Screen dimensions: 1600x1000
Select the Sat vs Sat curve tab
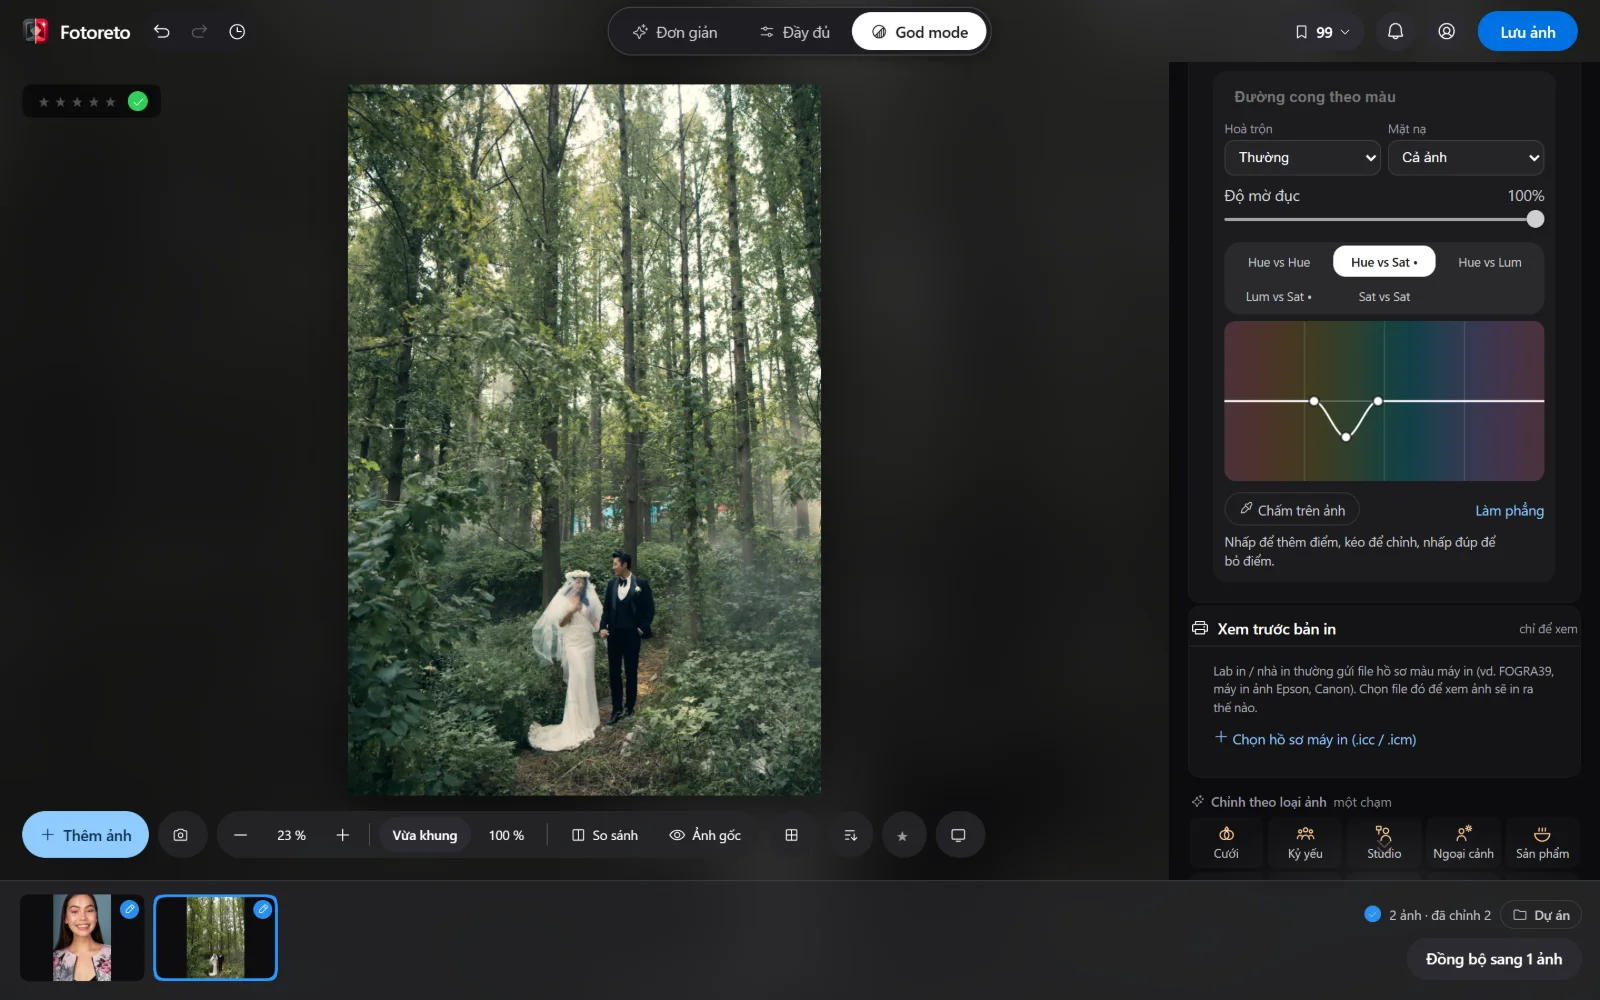pos(1384,297)
